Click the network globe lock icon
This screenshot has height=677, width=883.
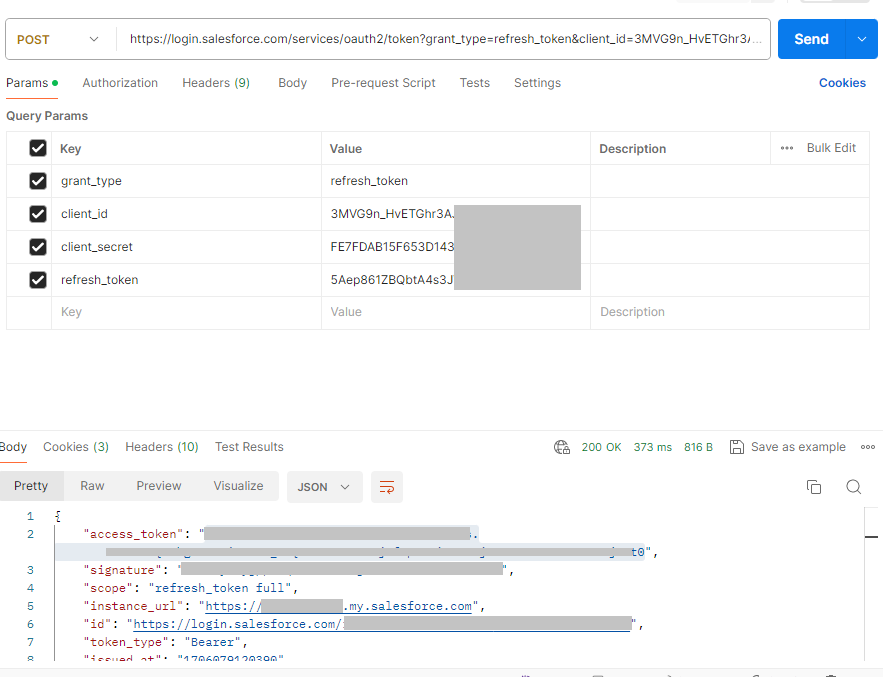(x=561, y=447)
